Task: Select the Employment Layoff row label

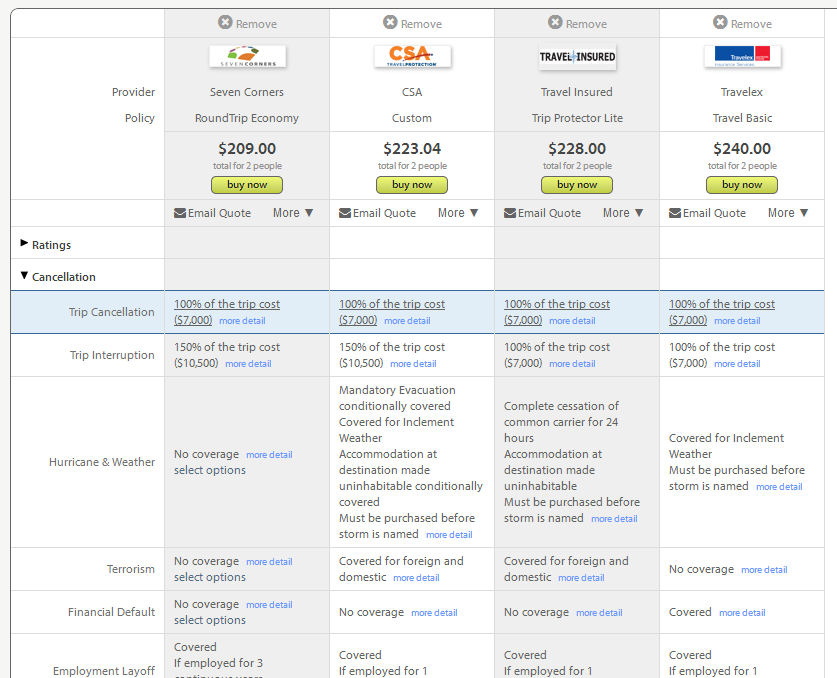Action: (104, 671)
